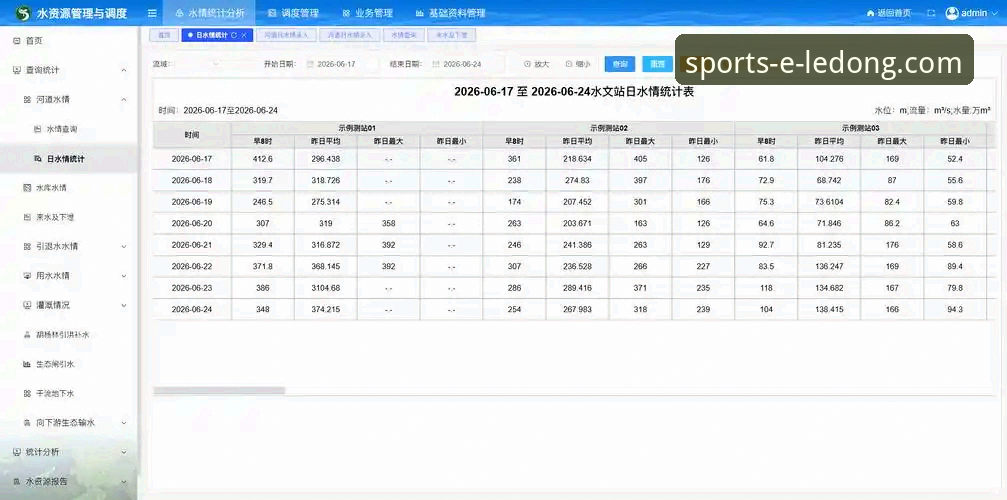Click the blue 查询 button
The width and height of the screenshot is (1007, 500).
tap(620, 64)
